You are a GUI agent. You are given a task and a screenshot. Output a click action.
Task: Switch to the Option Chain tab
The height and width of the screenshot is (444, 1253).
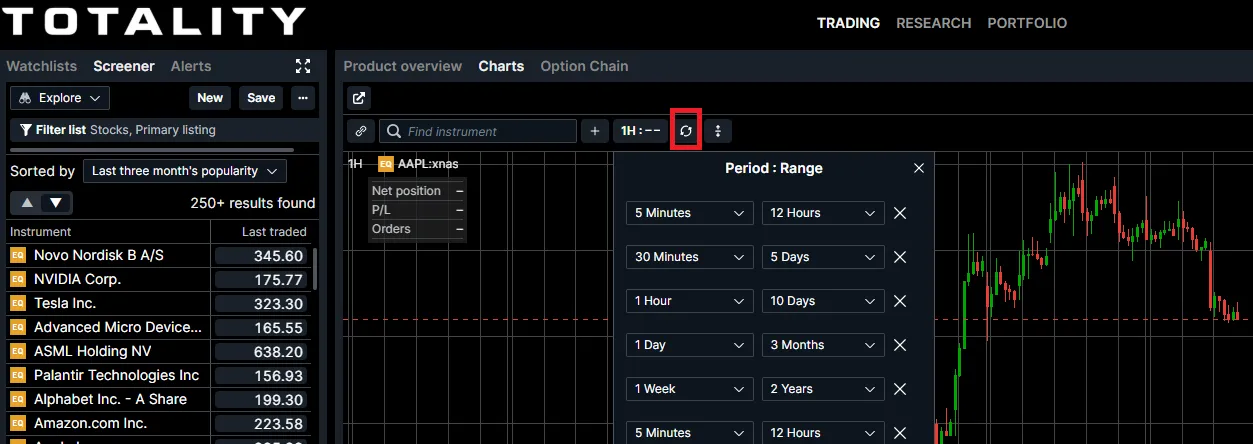click(584, 66)
